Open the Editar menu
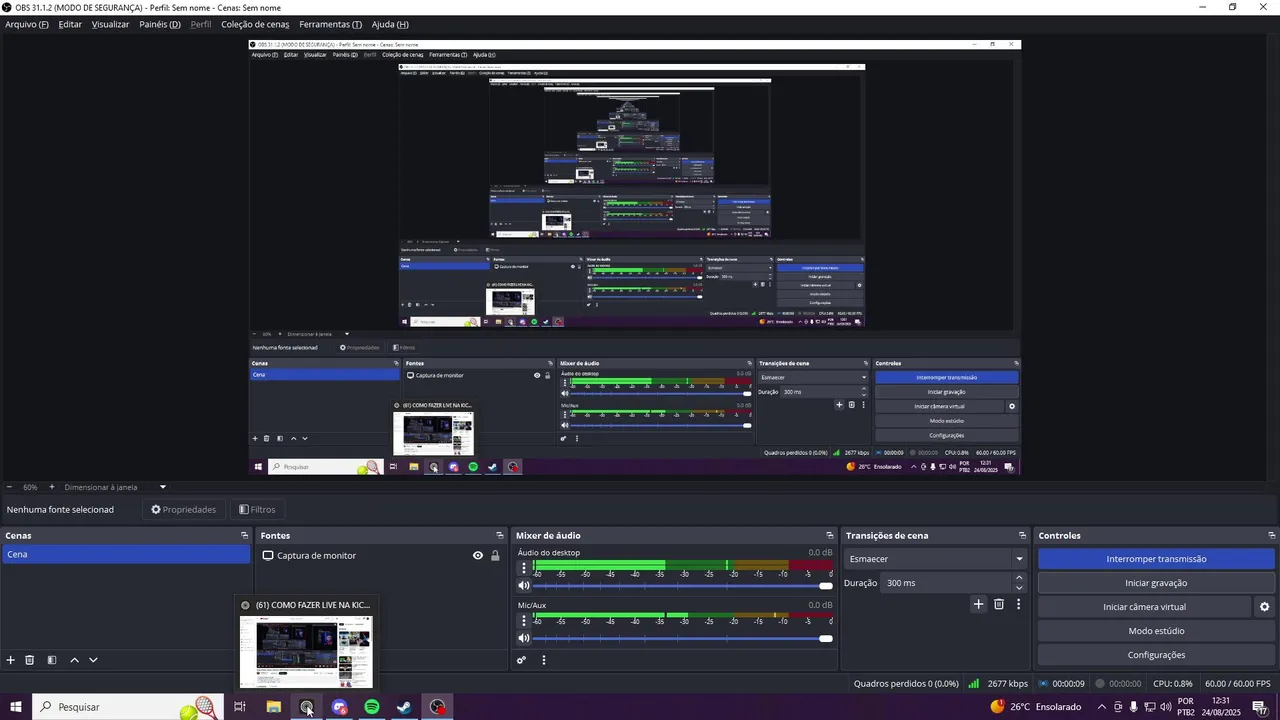Screen dimensions: 1280x720 (70, 24)
